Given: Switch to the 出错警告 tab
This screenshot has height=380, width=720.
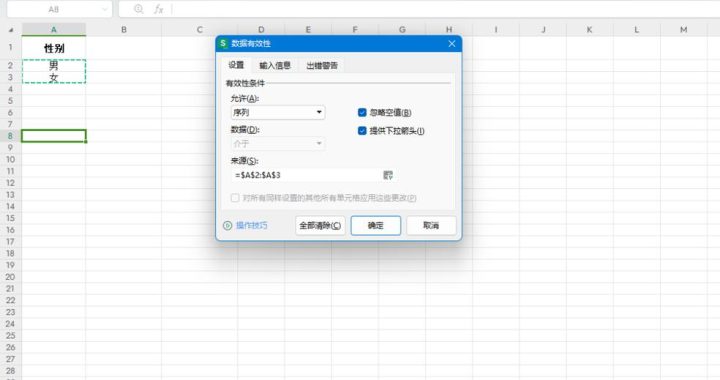Looking at the screenshot, I should pos(322,66).
